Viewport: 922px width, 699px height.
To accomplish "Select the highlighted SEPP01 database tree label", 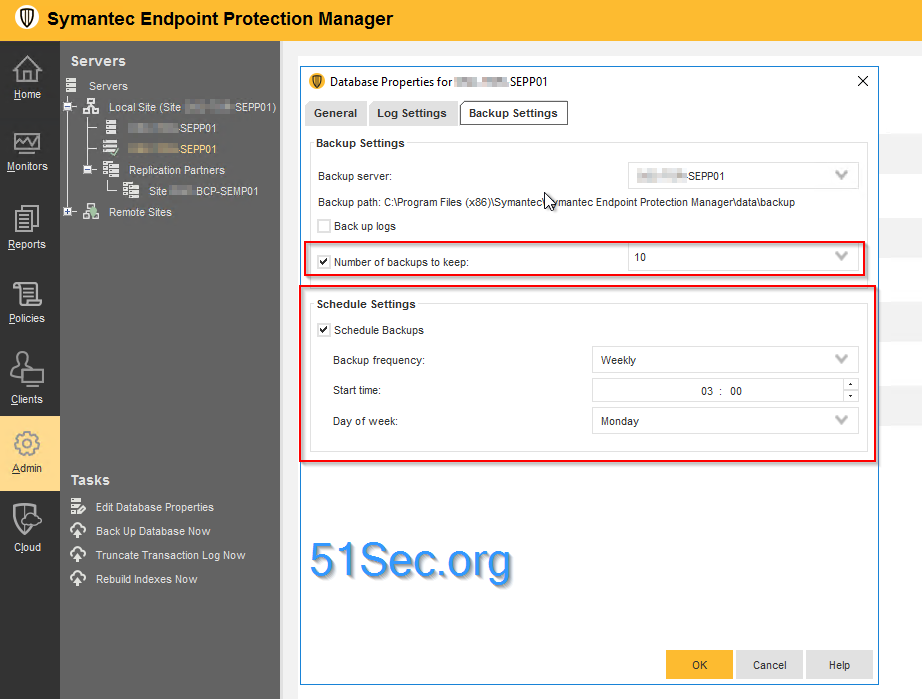I will (x=172, y=149).
